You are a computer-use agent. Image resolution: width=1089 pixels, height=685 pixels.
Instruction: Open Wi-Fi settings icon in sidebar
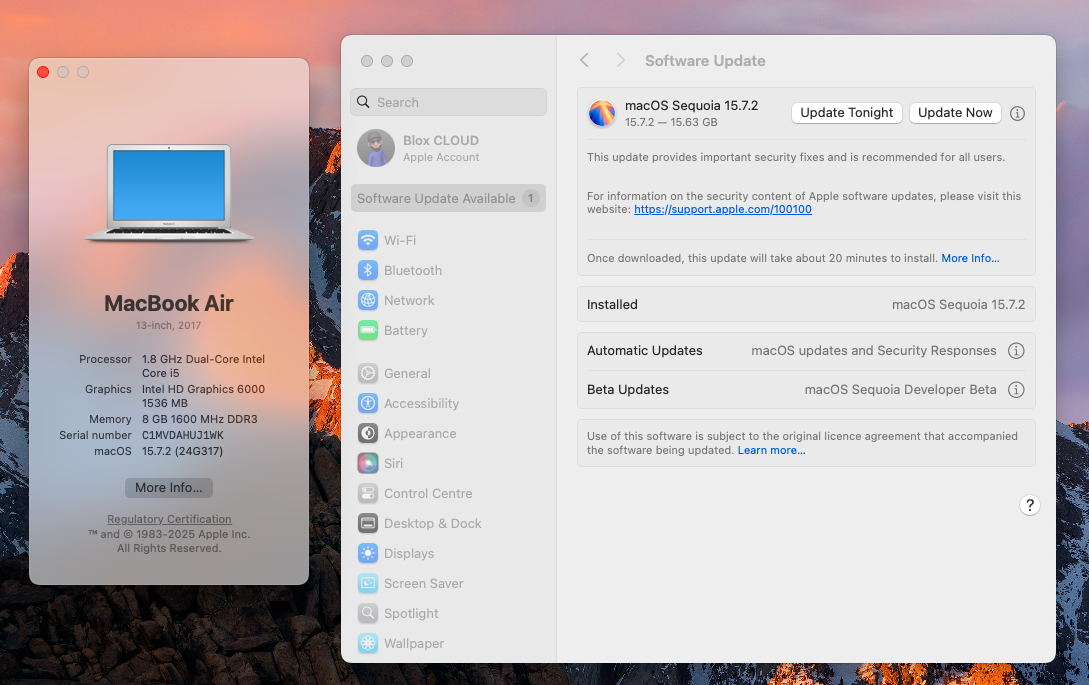click(367, 240)
